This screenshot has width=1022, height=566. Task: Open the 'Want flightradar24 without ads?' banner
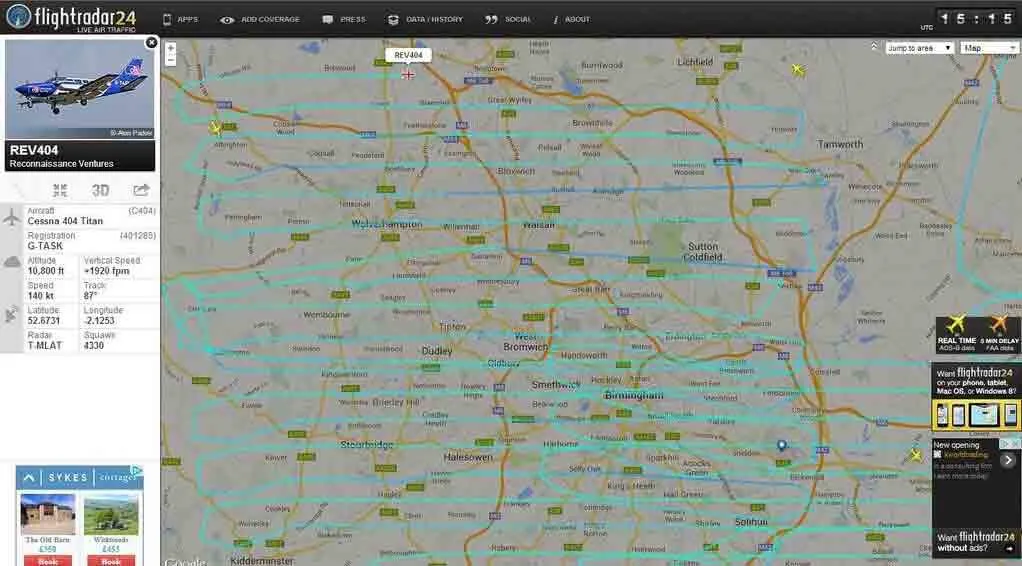(x=976, y=542)
